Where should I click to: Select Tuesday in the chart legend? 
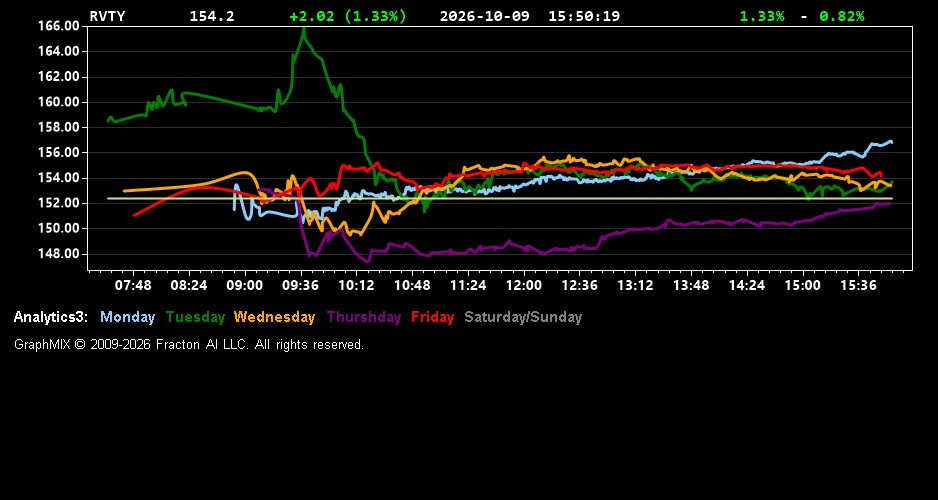coord(196,318)
